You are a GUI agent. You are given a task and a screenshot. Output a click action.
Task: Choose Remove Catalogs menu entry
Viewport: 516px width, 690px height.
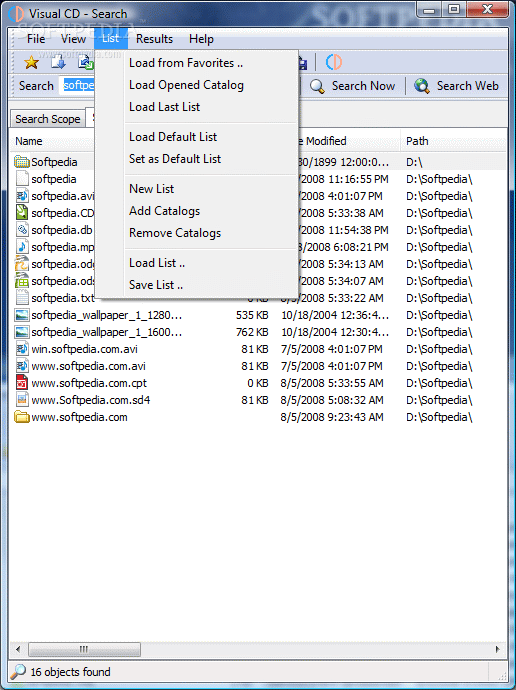(x=197, y=233)
